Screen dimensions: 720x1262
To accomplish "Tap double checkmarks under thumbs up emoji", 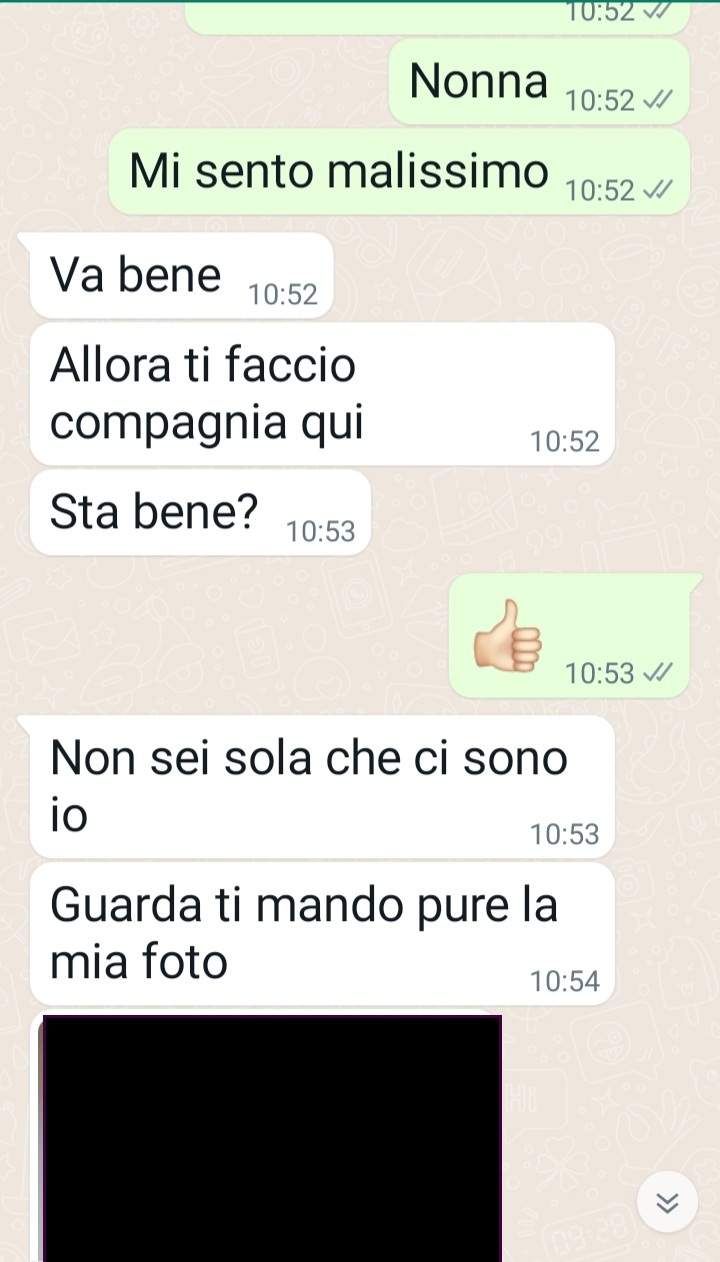I will coord(657,674).
